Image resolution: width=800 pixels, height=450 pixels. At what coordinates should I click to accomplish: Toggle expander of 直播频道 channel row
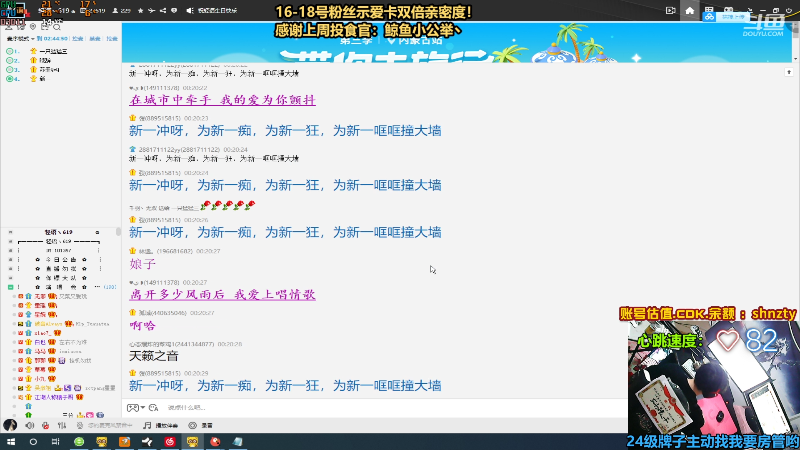point(10,268)
